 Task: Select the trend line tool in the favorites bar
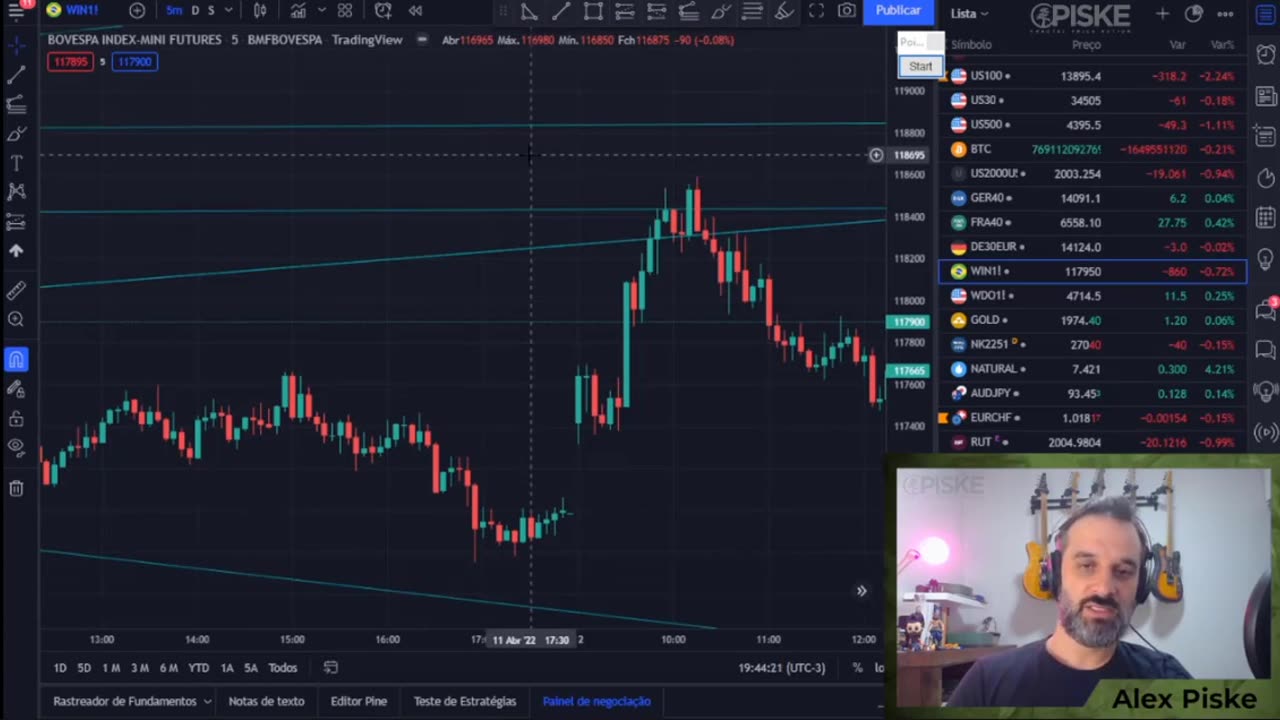[x=561, y=11]
